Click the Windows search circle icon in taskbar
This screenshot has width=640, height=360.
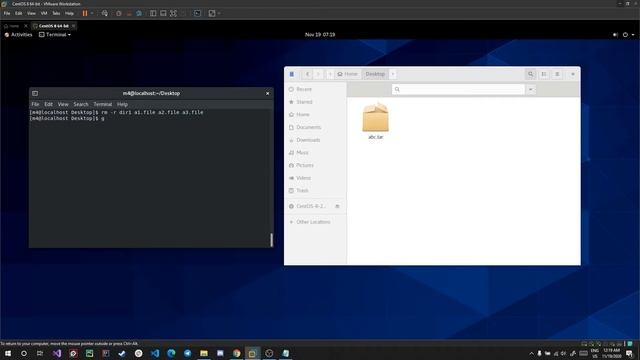(24, 353)
